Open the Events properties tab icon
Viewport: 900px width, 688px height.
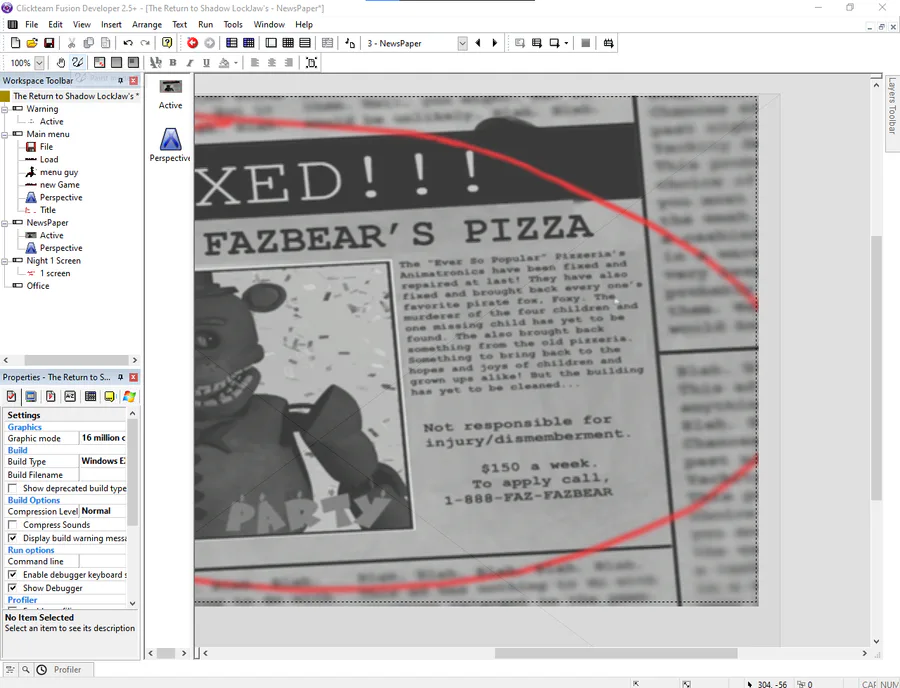click(x=90, y=397)
